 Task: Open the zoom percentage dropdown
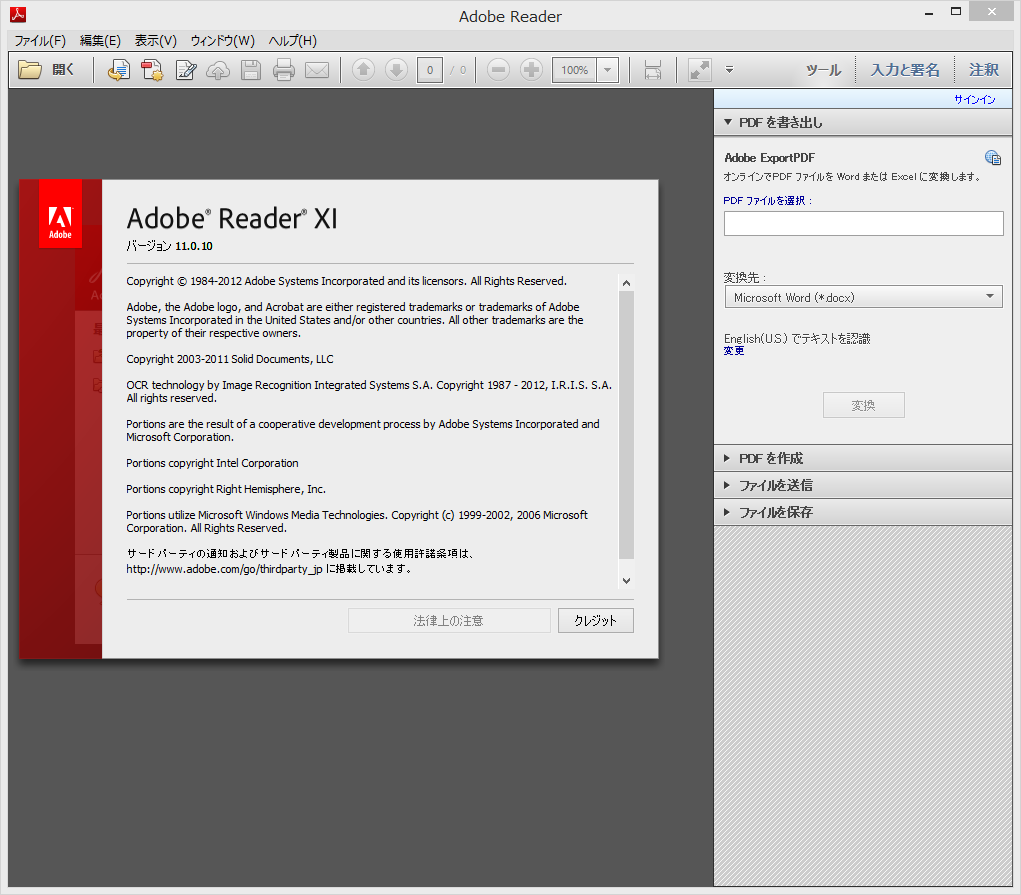tap(606, 69)
